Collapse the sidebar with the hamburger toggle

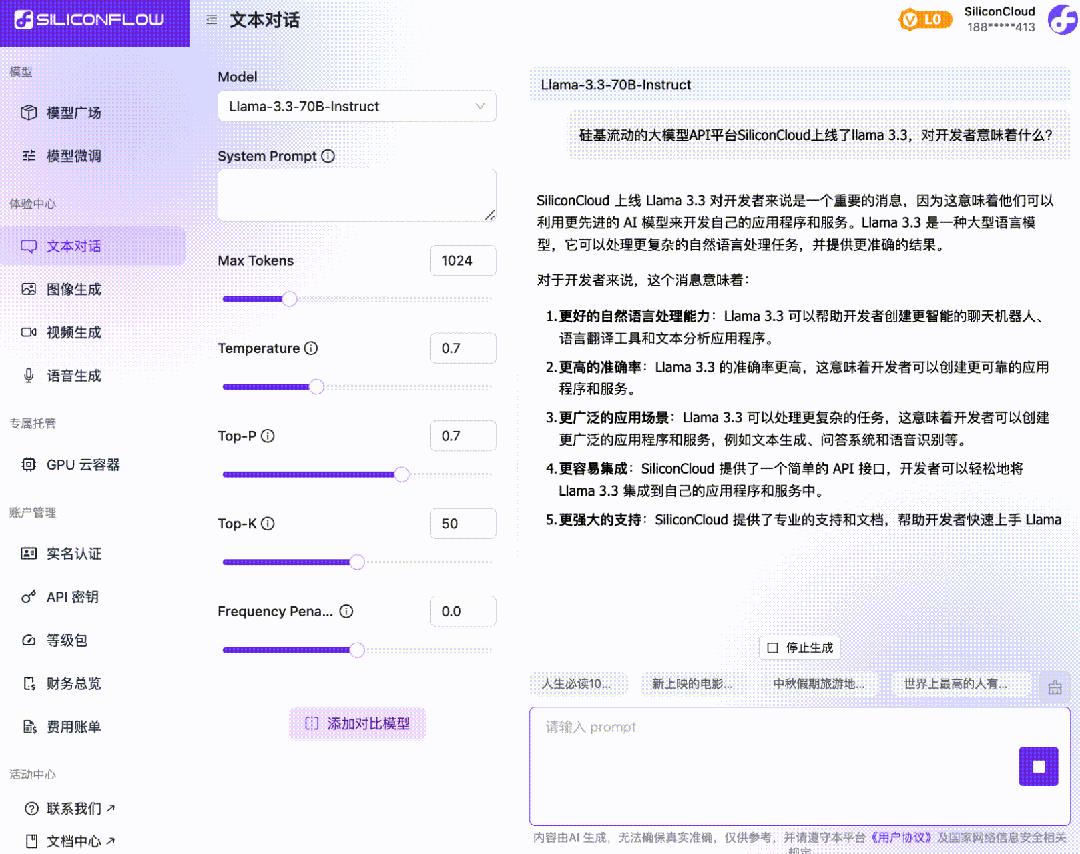tap(213, 18)
